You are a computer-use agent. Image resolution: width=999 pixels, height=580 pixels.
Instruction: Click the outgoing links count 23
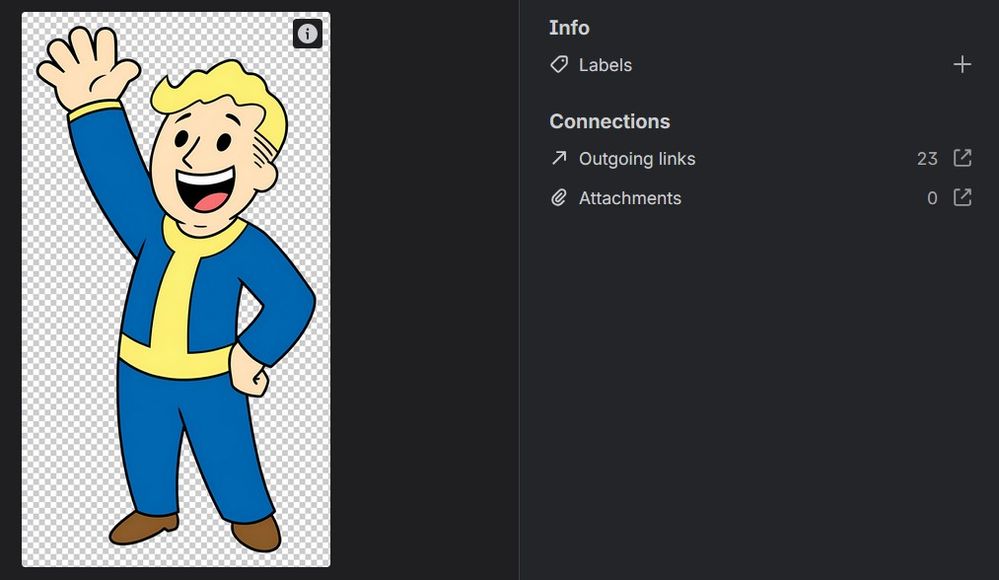tap(927, 159)
